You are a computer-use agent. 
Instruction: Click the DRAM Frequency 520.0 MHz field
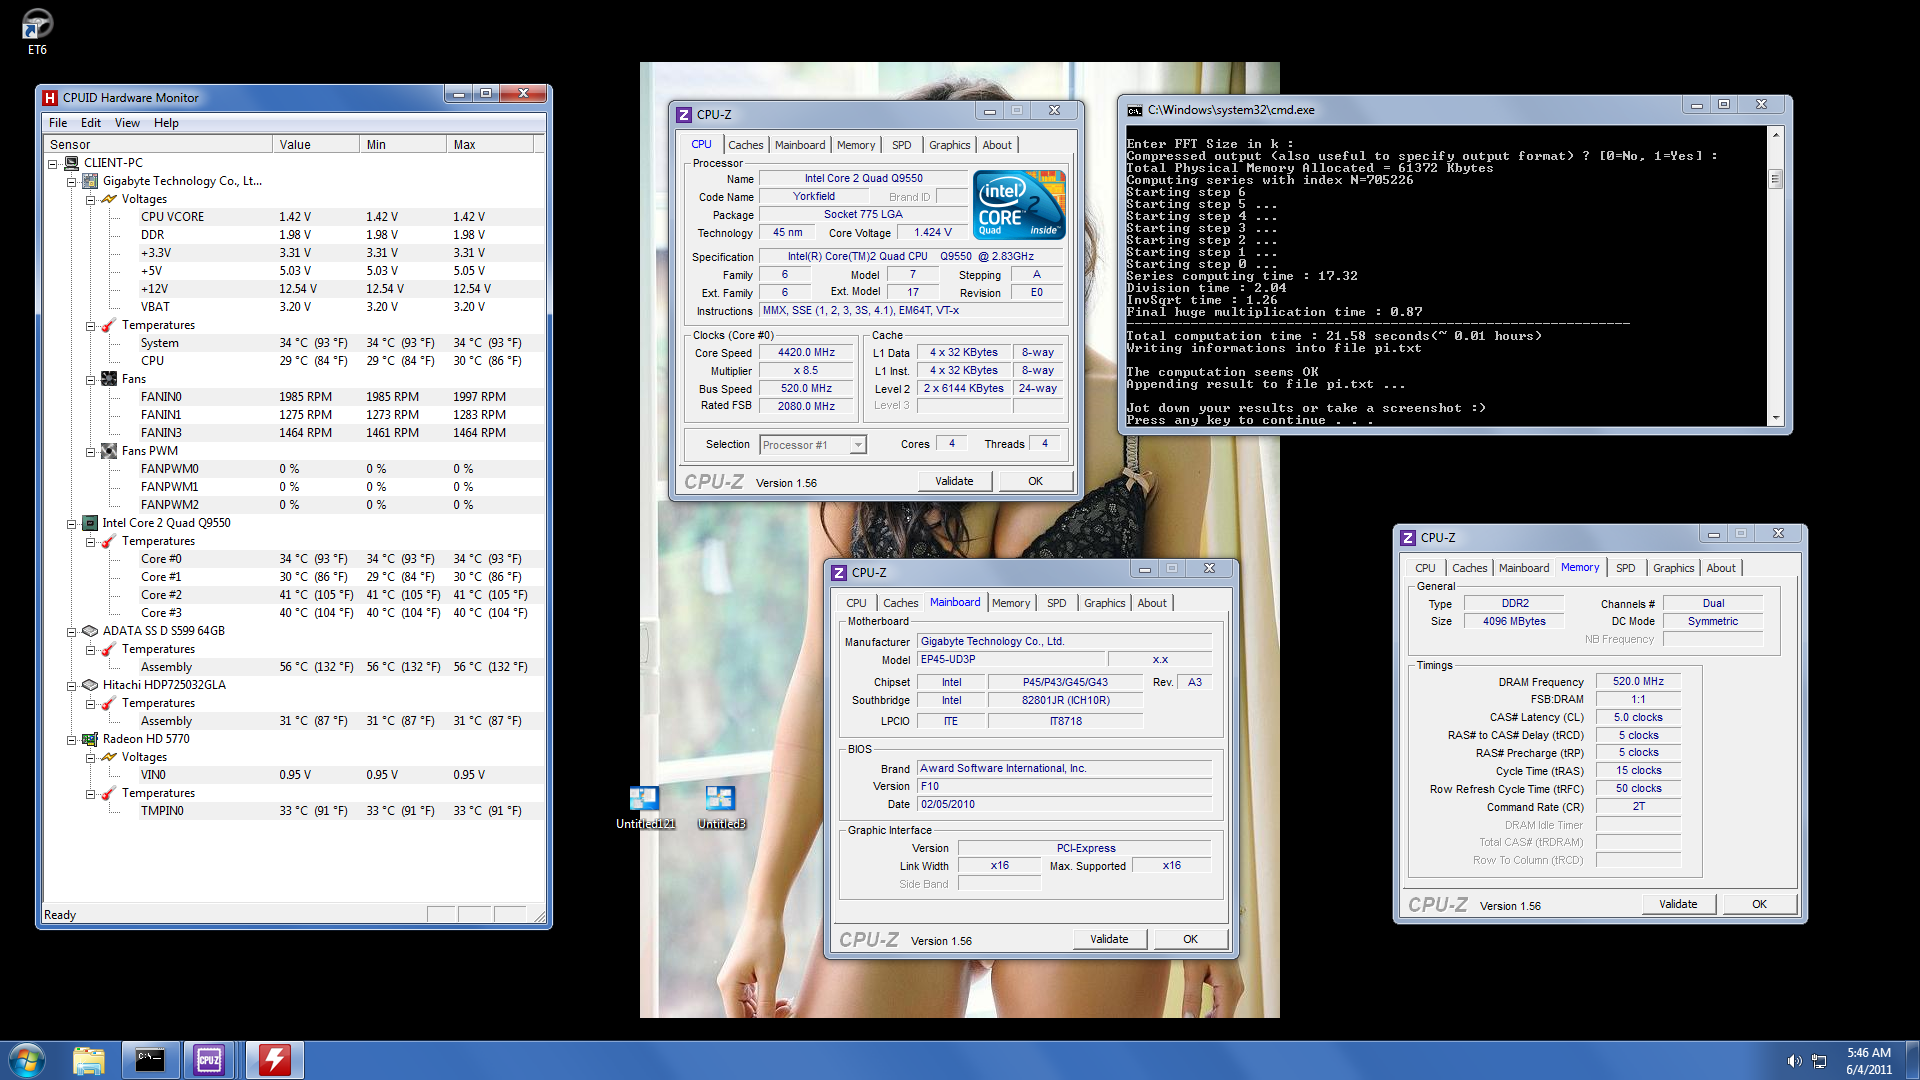[x=1638, y=682]
